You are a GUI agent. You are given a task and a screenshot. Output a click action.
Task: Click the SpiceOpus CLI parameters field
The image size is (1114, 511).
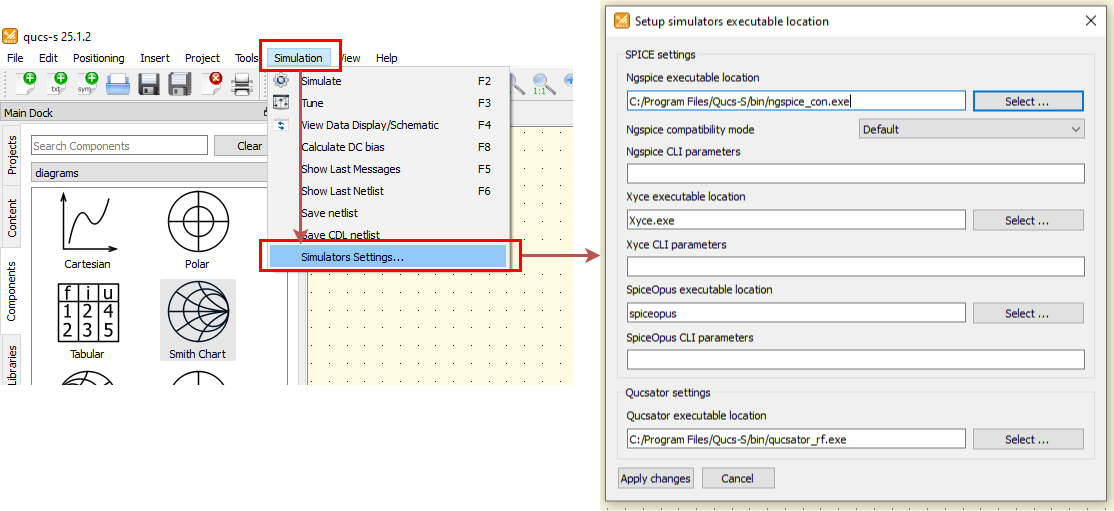855,360
